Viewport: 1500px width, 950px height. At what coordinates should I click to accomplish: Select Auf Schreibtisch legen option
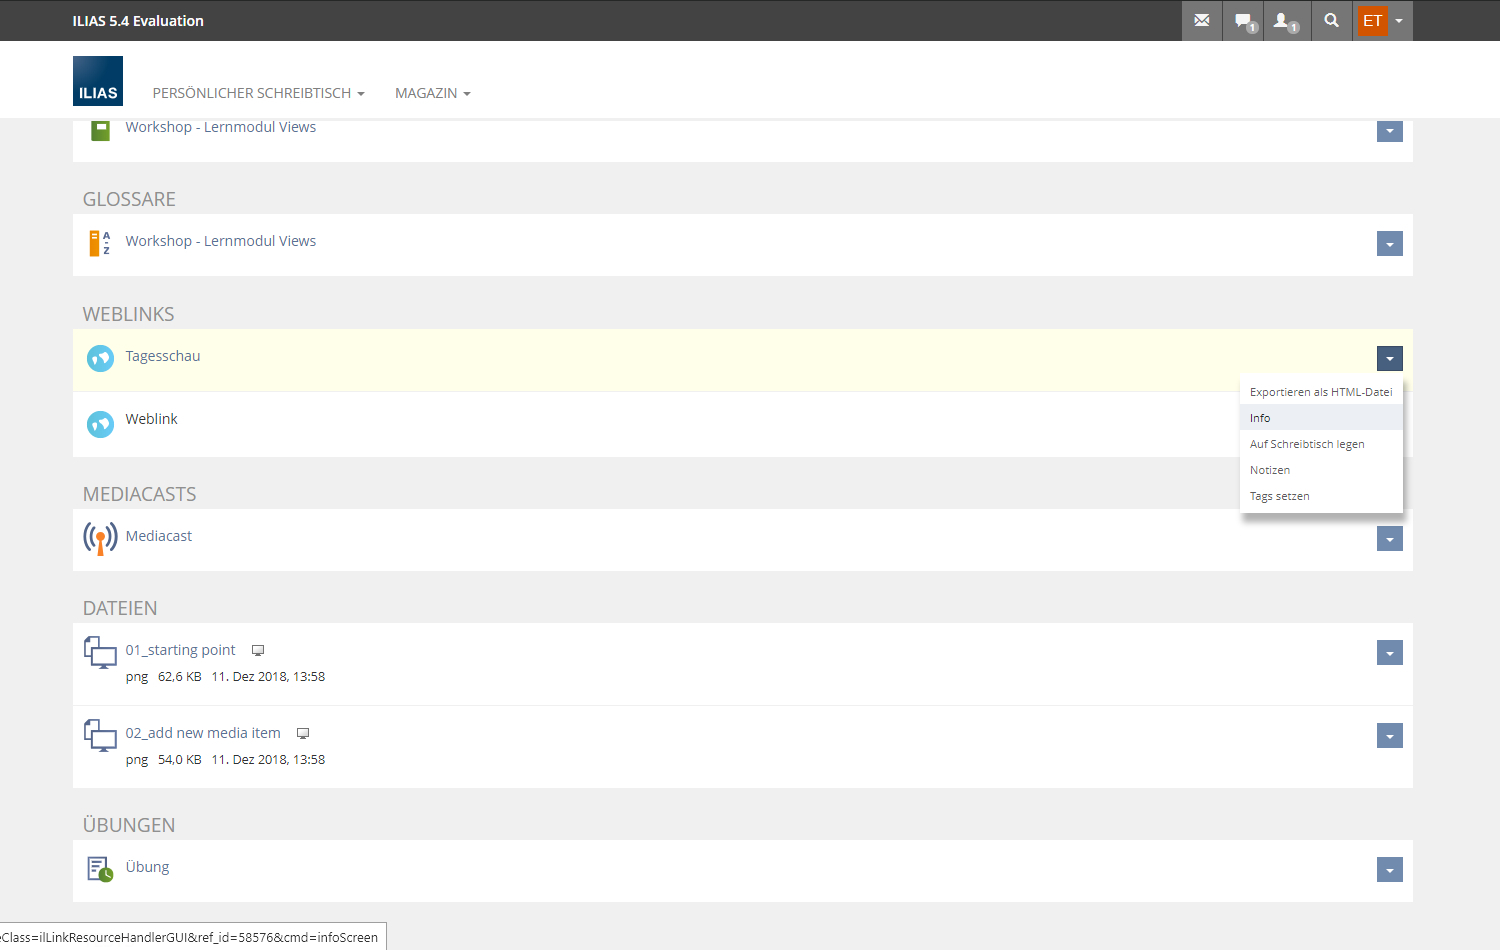coord(1306,444)
